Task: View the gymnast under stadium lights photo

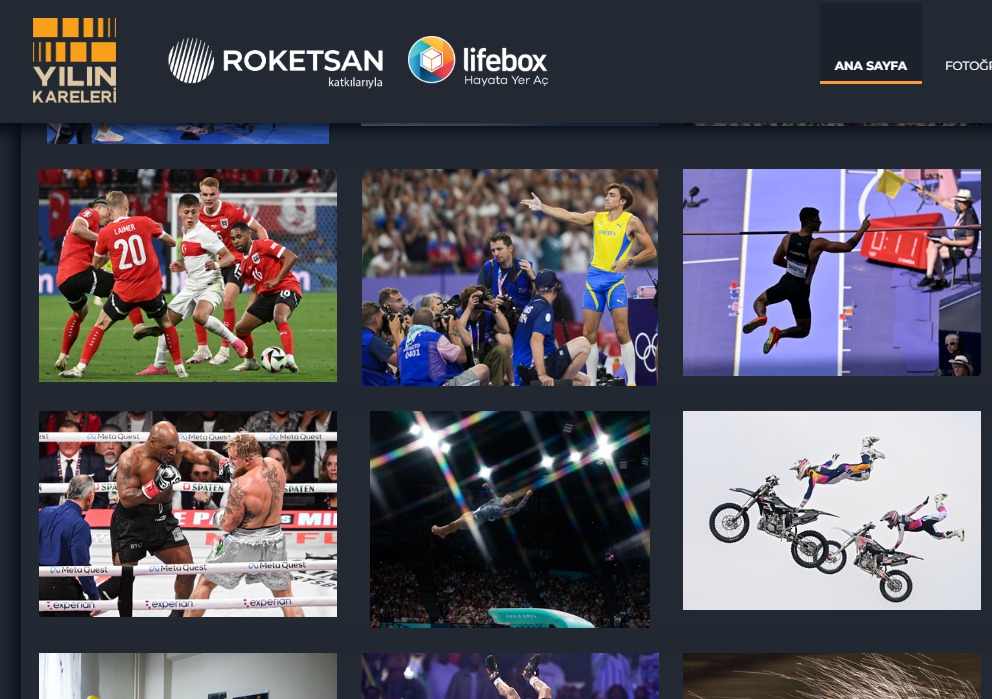Action: click(x=510, y=519)
